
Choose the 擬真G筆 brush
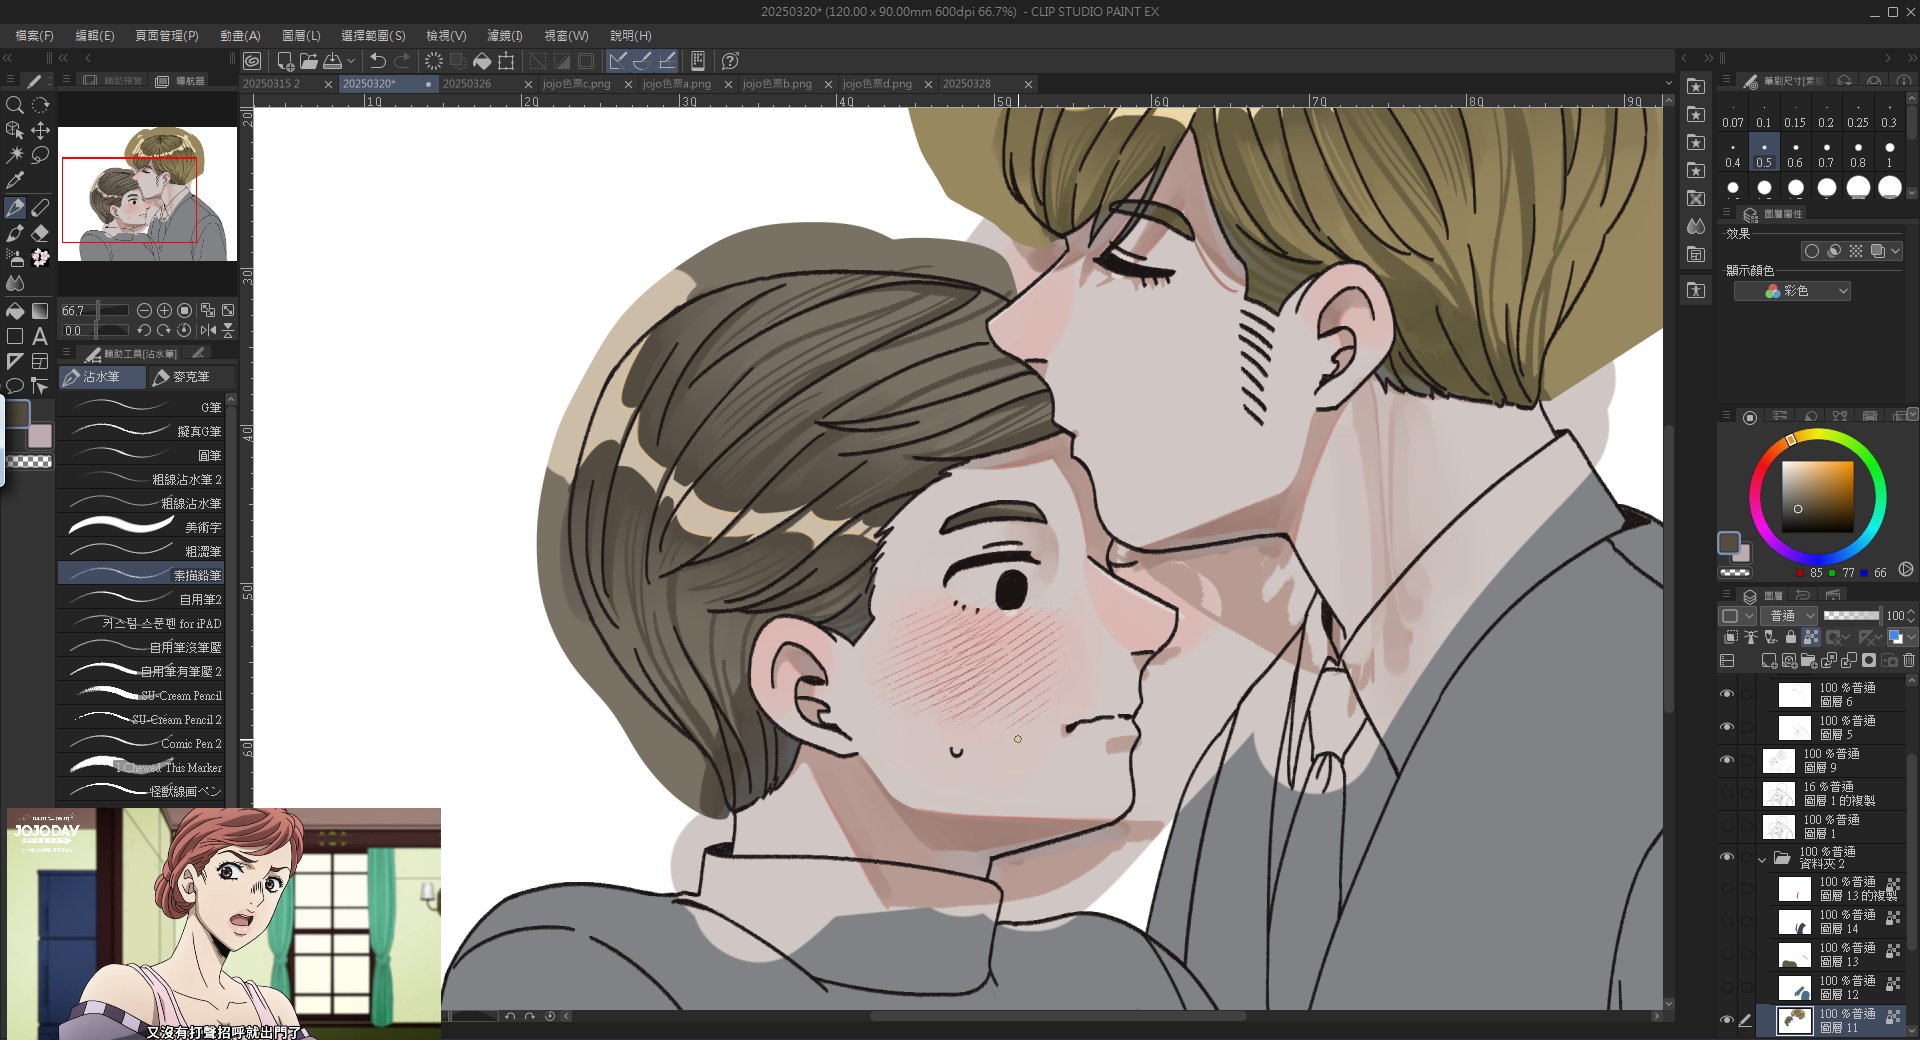coord(141,431)
